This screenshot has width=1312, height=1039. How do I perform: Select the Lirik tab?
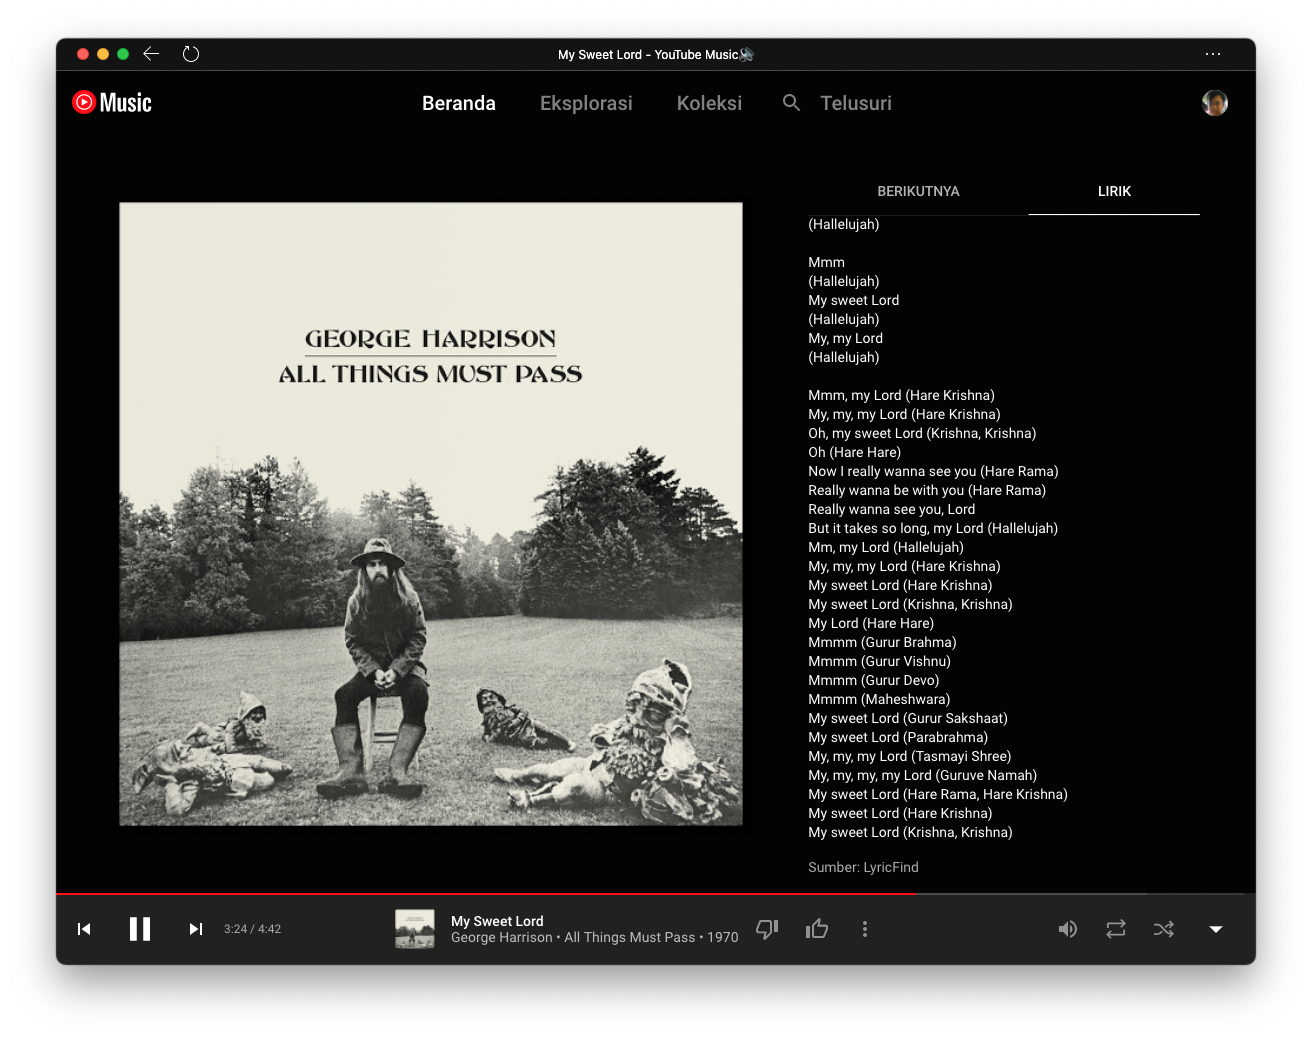(x=1114, y=191)
